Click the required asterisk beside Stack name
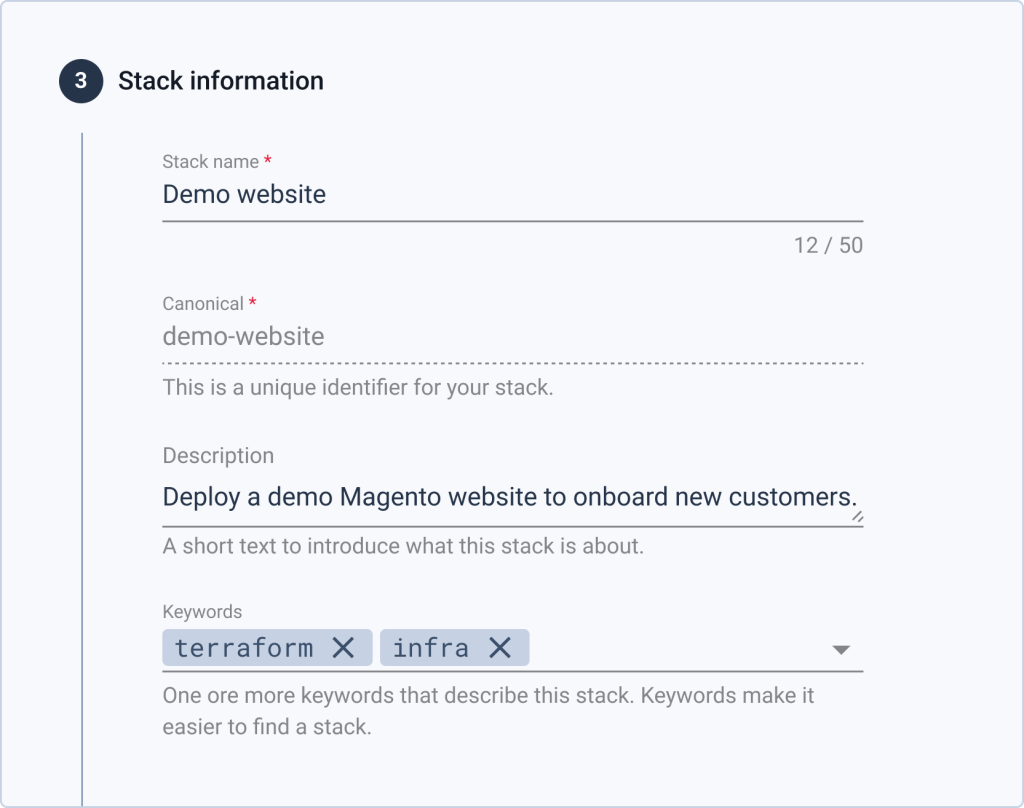Image resolution: width=1024 pixels, height=808 pixels. (x=269, y=161)
